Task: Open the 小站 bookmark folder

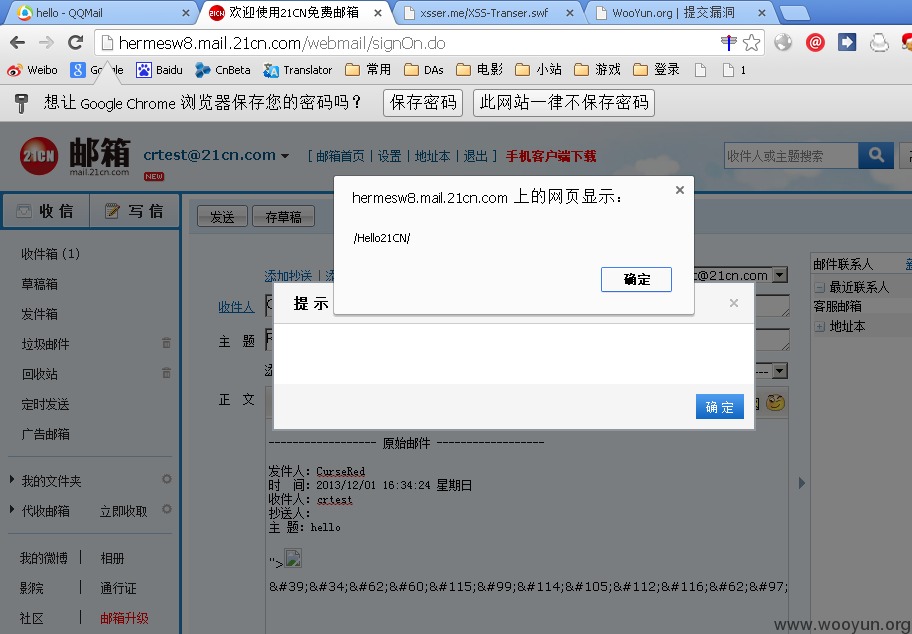Action: [x=539, y=70]
